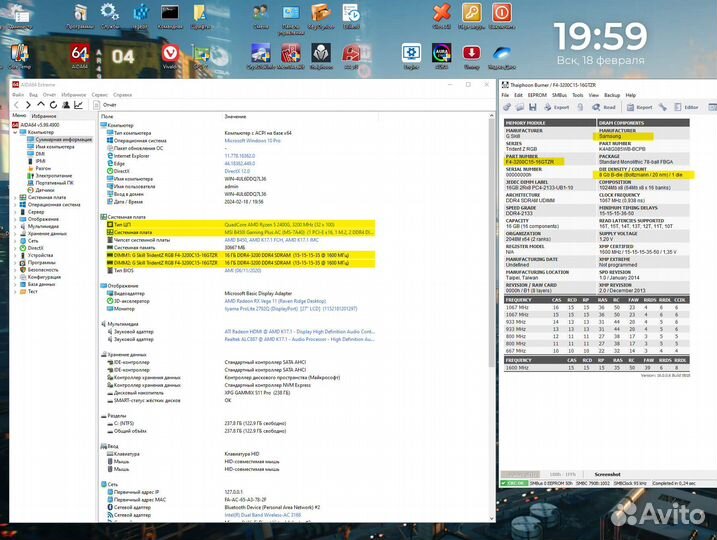Image resolution: width=717 pixels, height=540 pixels.
Task: Open the Справка menu in AIDA64
Action: (123, 95)
